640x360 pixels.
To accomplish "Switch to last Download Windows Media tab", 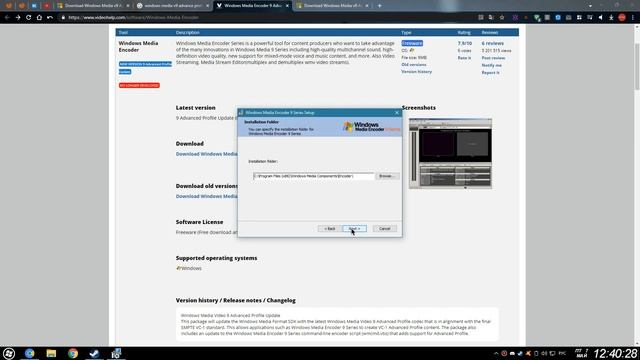I will click(331, 6).
